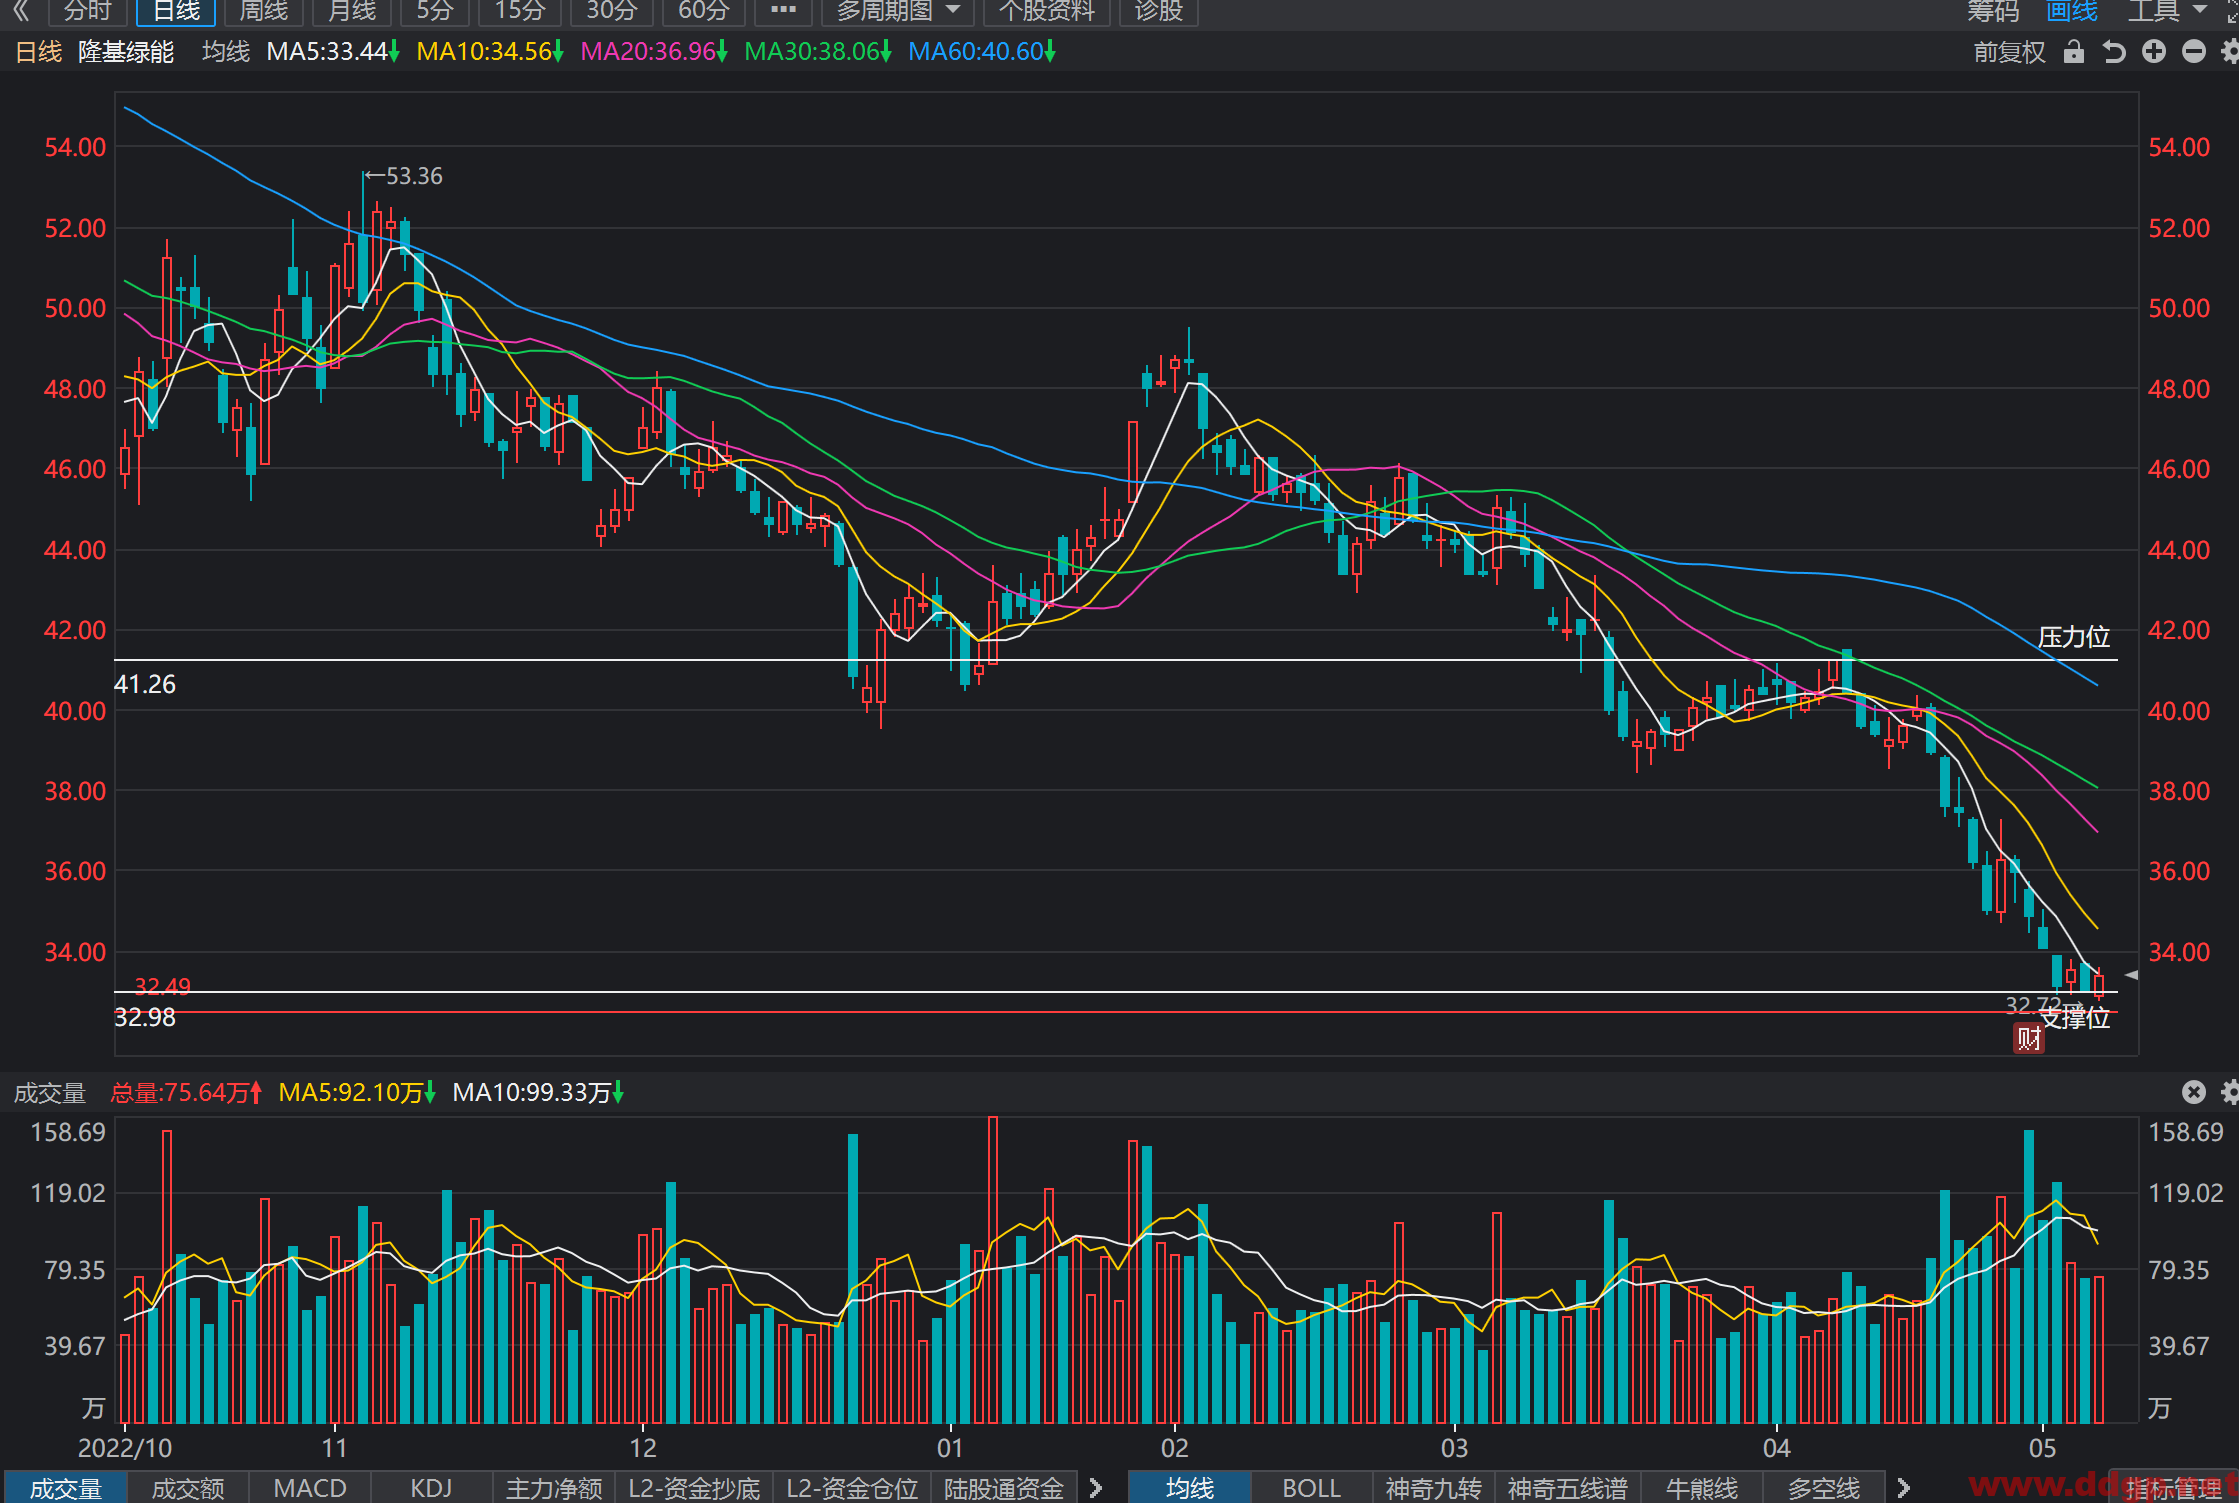Screen dimensions: 2239x1503
Task: Zoom out with the minus icon
Action: click(x=2194, y=52)
